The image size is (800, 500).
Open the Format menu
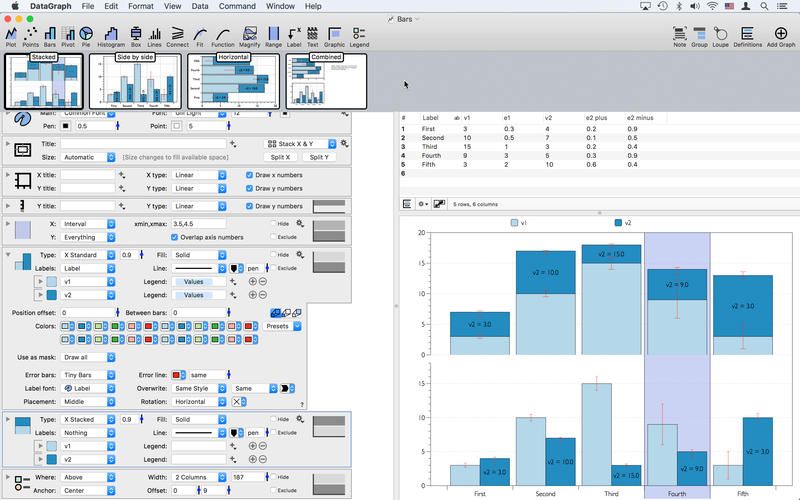point(141,6)
